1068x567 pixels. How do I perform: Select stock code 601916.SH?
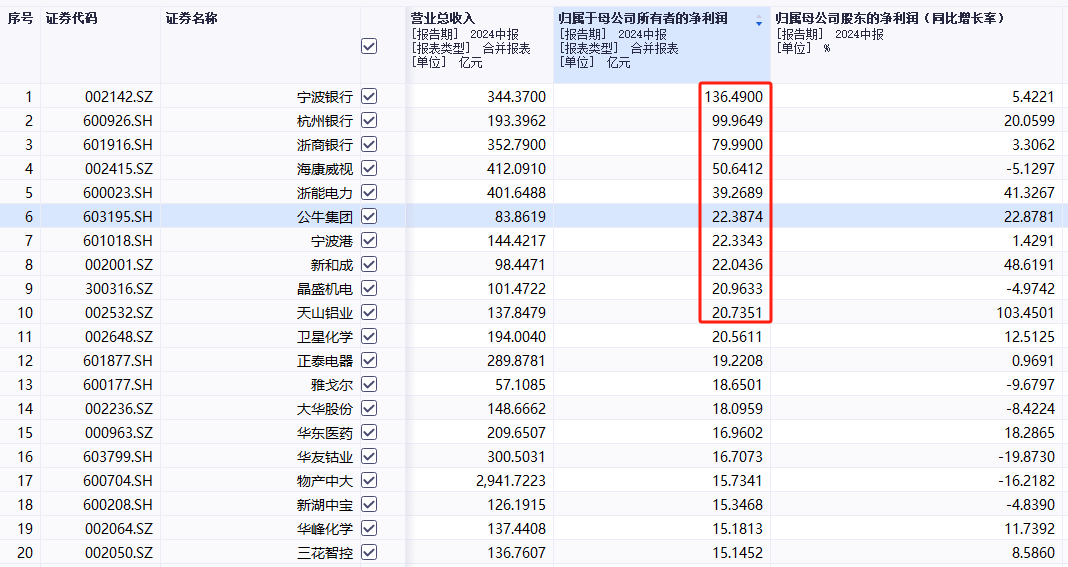click(x=118, y=144)
